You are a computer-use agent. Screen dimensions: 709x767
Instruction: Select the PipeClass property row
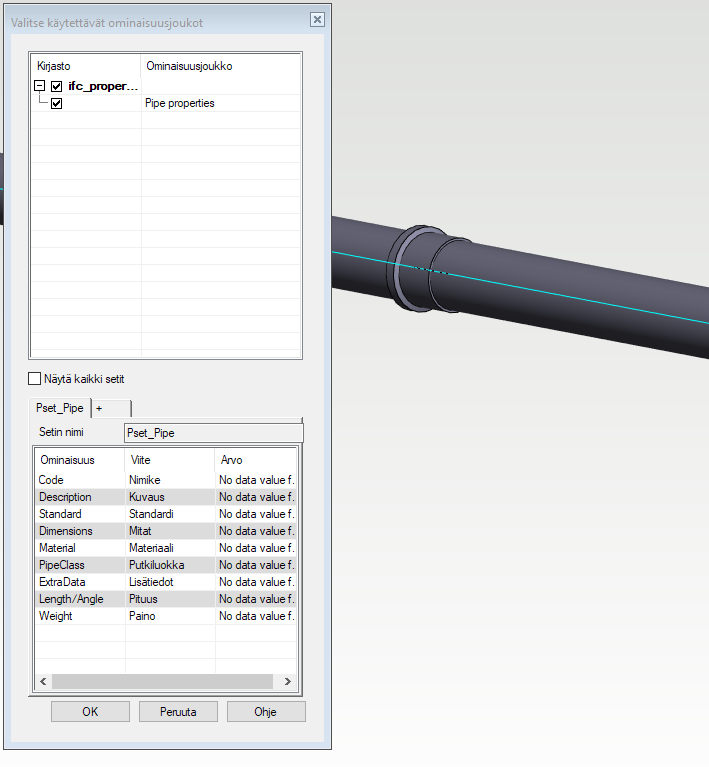[64, 565]
